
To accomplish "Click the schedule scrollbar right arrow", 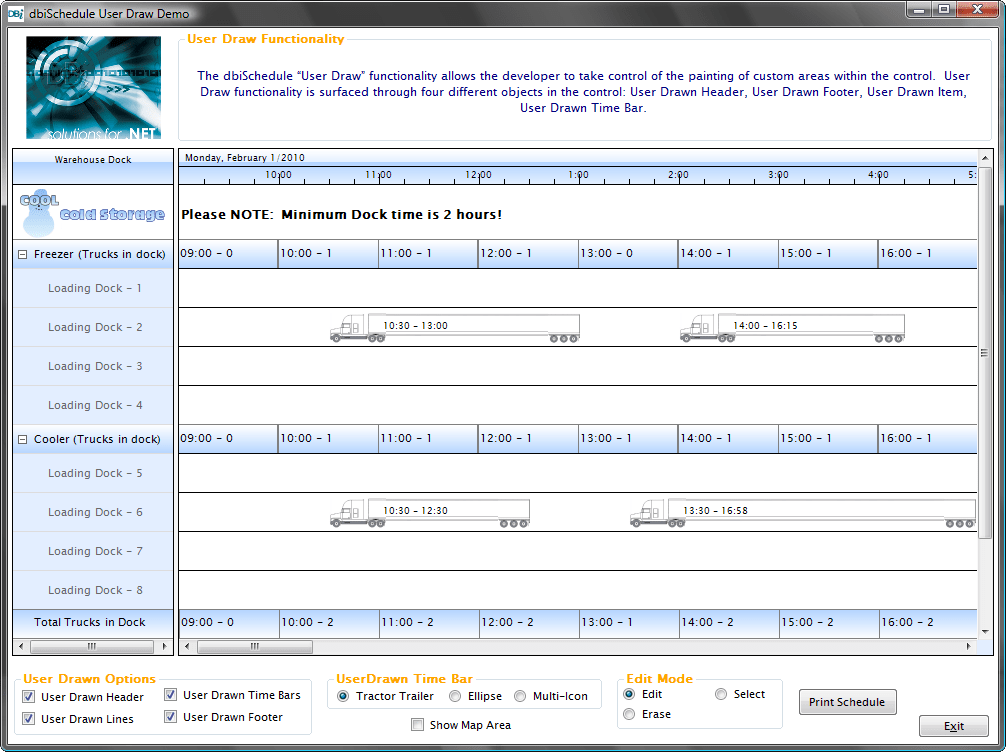I will 969,646.
